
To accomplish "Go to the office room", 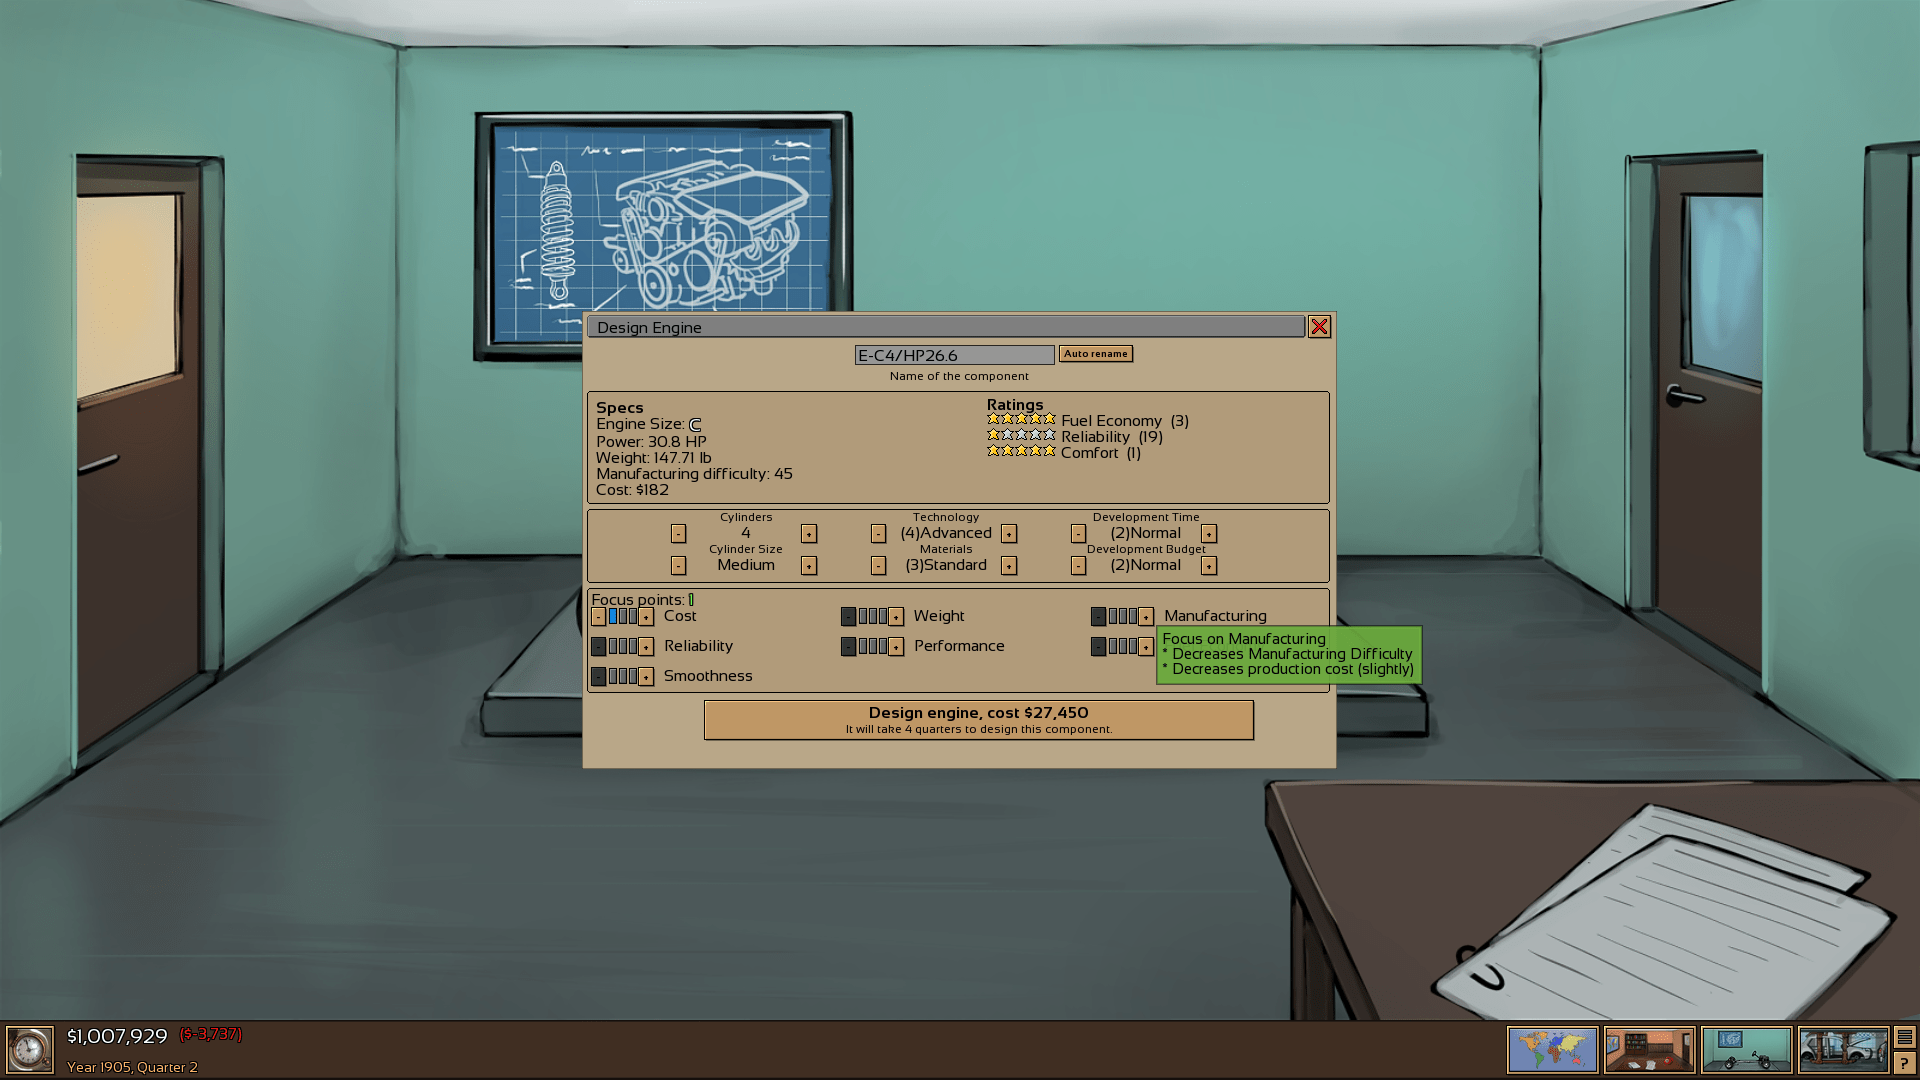I will [1649, 1050].
